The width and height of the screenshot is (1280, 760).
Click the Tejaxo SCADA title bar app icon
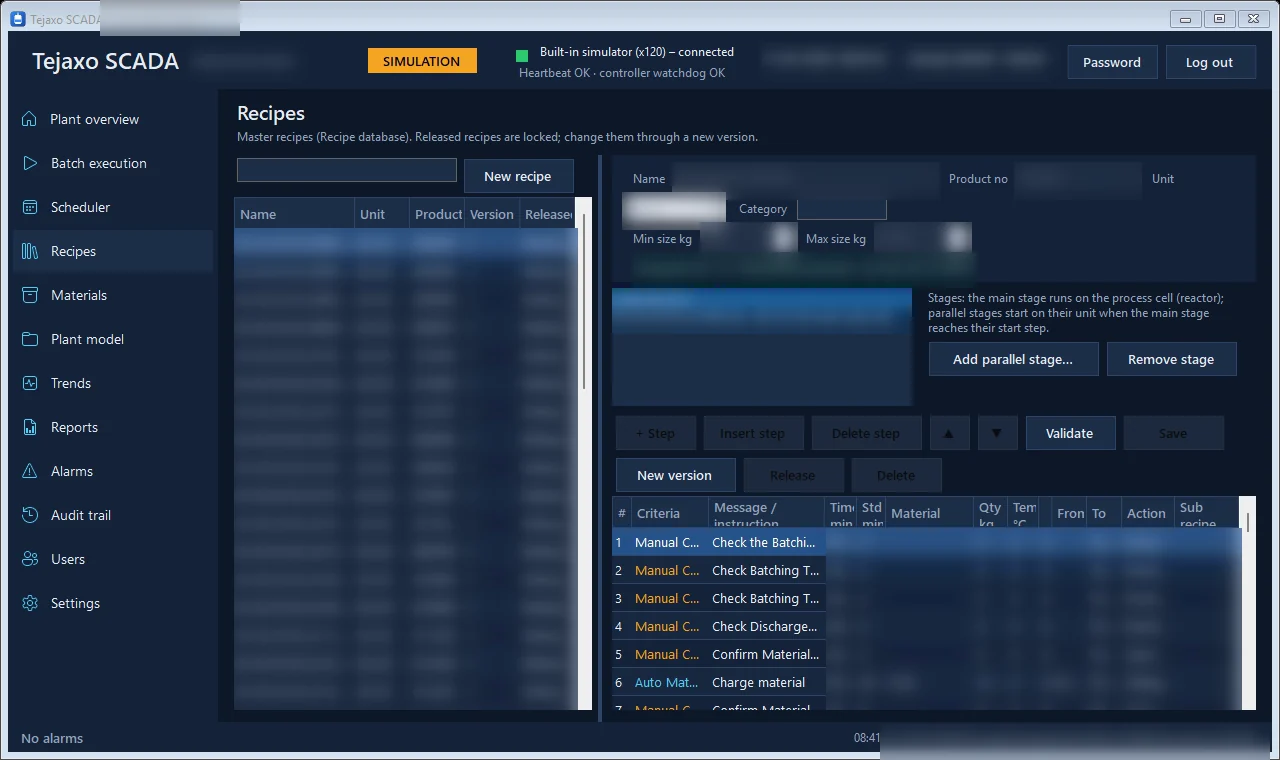(x=17, y=19)
